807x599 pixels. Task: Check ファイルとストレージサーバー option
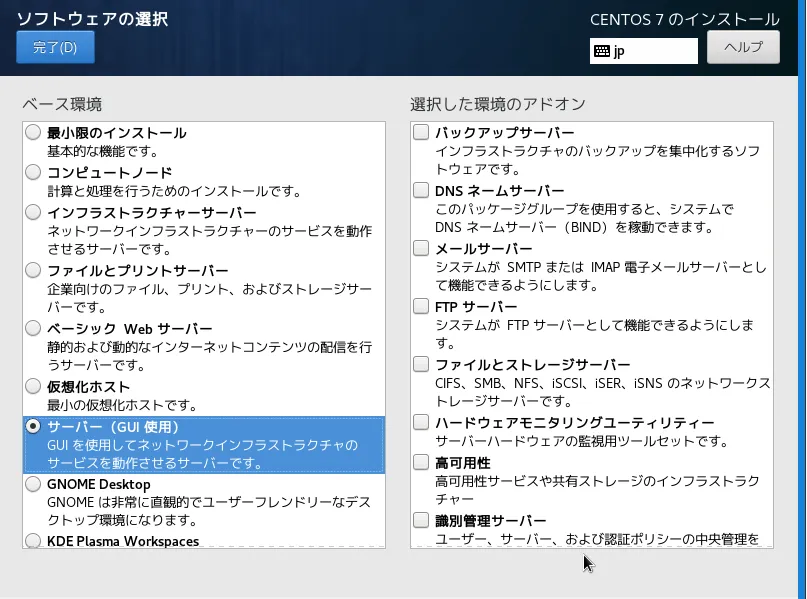coord(421,364)
